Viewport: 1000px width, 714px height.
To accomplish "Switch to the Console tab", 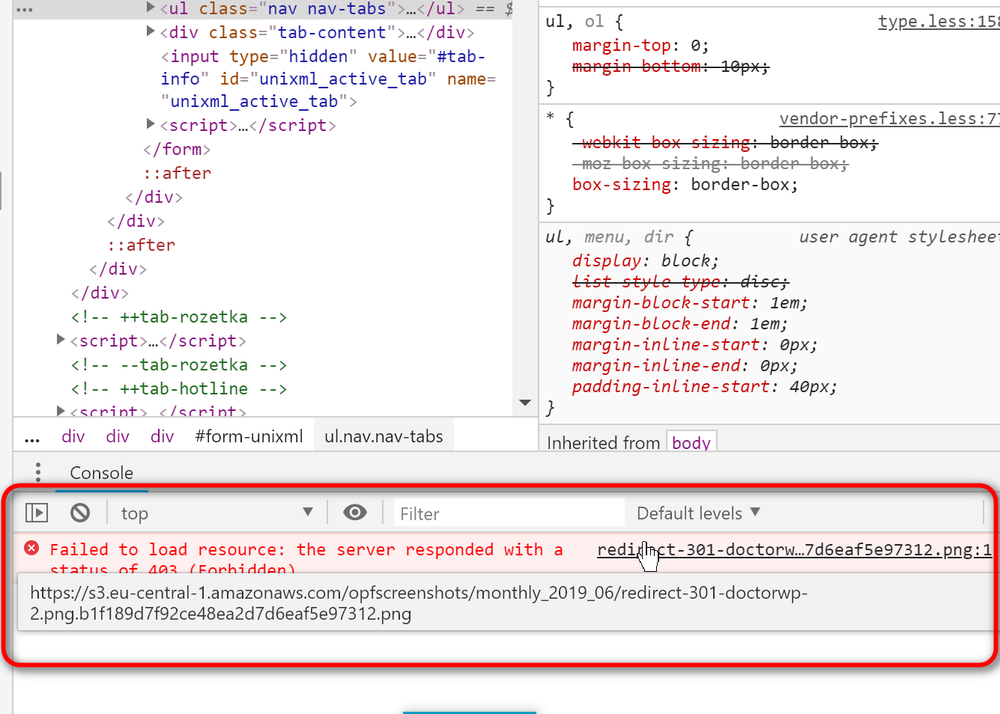I will 101,473.
